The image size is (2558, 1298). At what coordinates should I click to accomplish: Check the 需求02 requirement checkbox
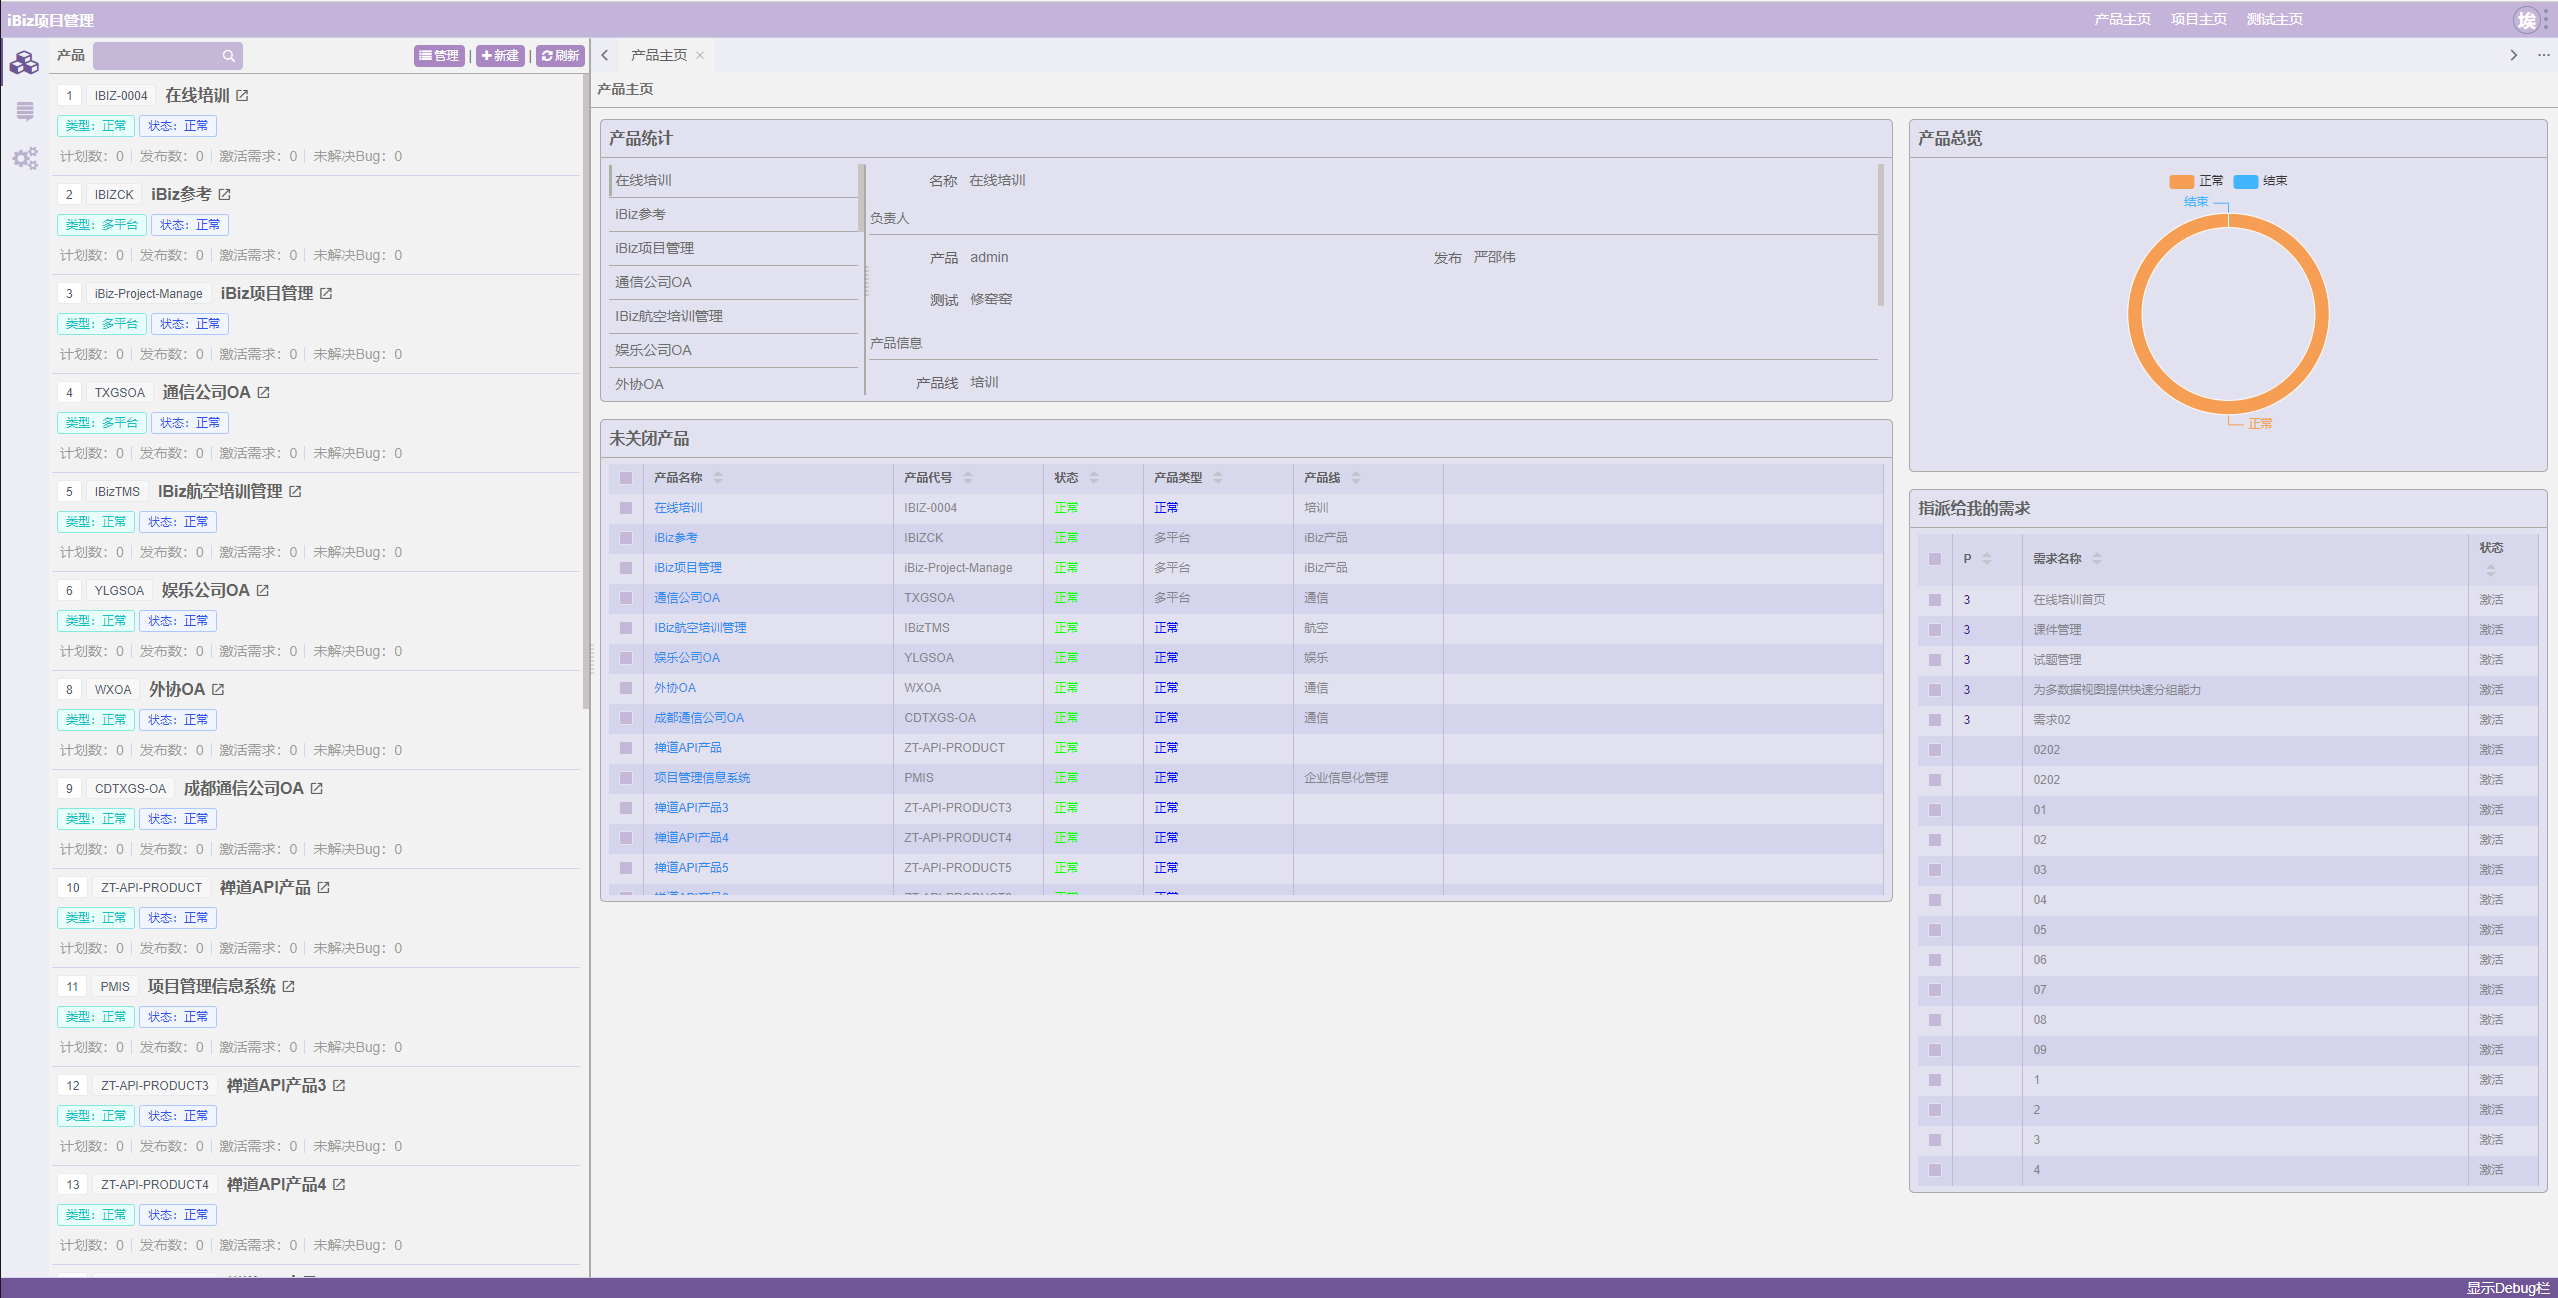1935,720
